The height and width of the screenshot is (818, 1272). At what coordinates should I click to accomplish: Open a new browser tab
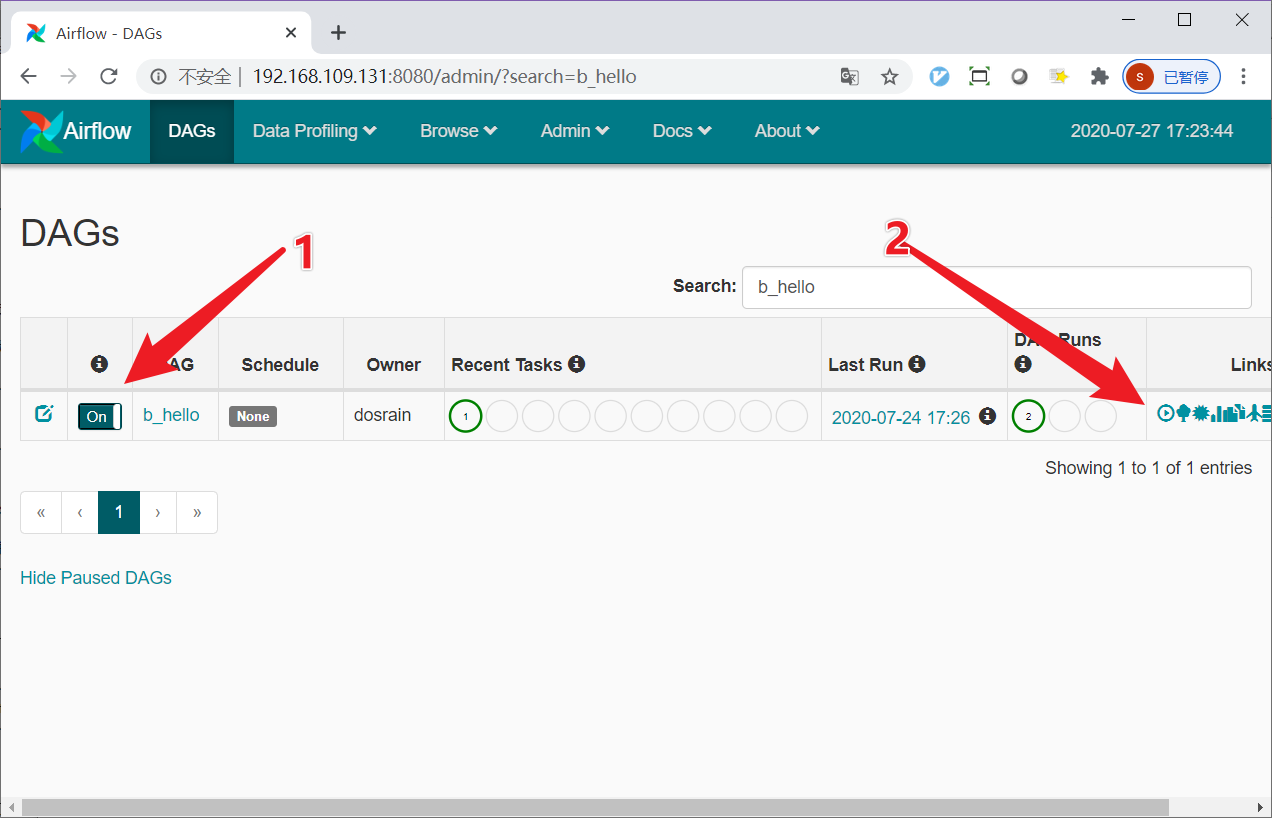pyautogui.click(x=338, y=33)
